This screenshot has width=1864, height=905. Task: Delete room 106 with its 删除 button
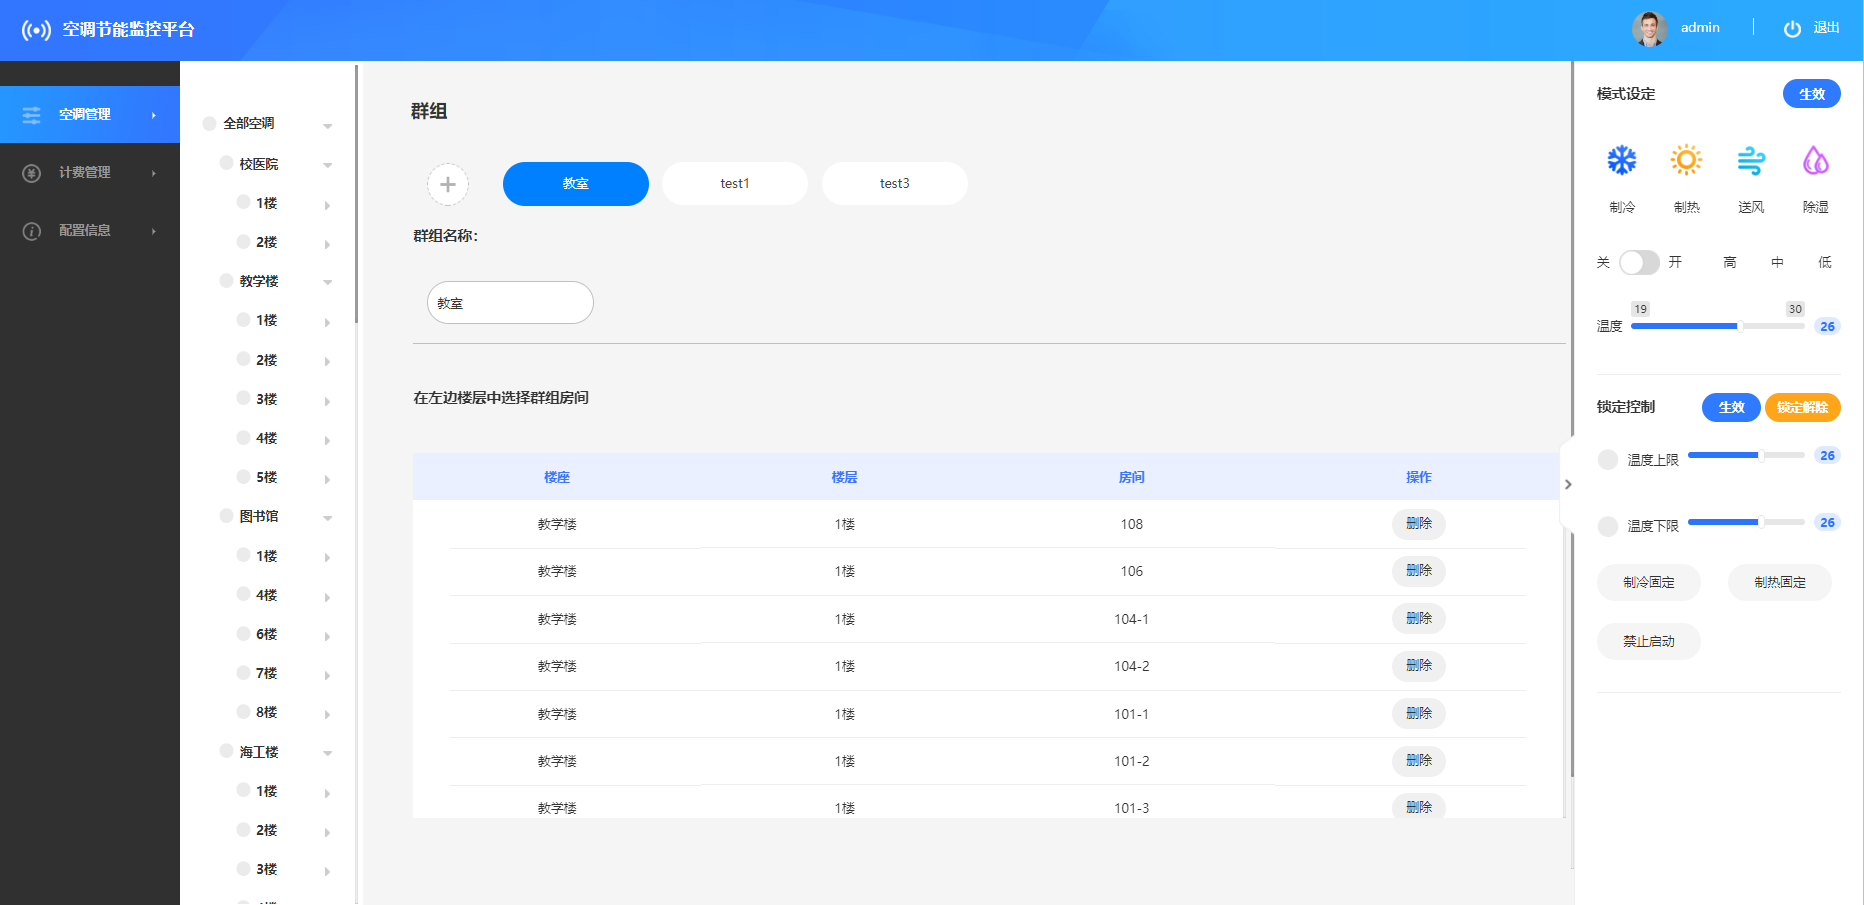[1418, 571]
